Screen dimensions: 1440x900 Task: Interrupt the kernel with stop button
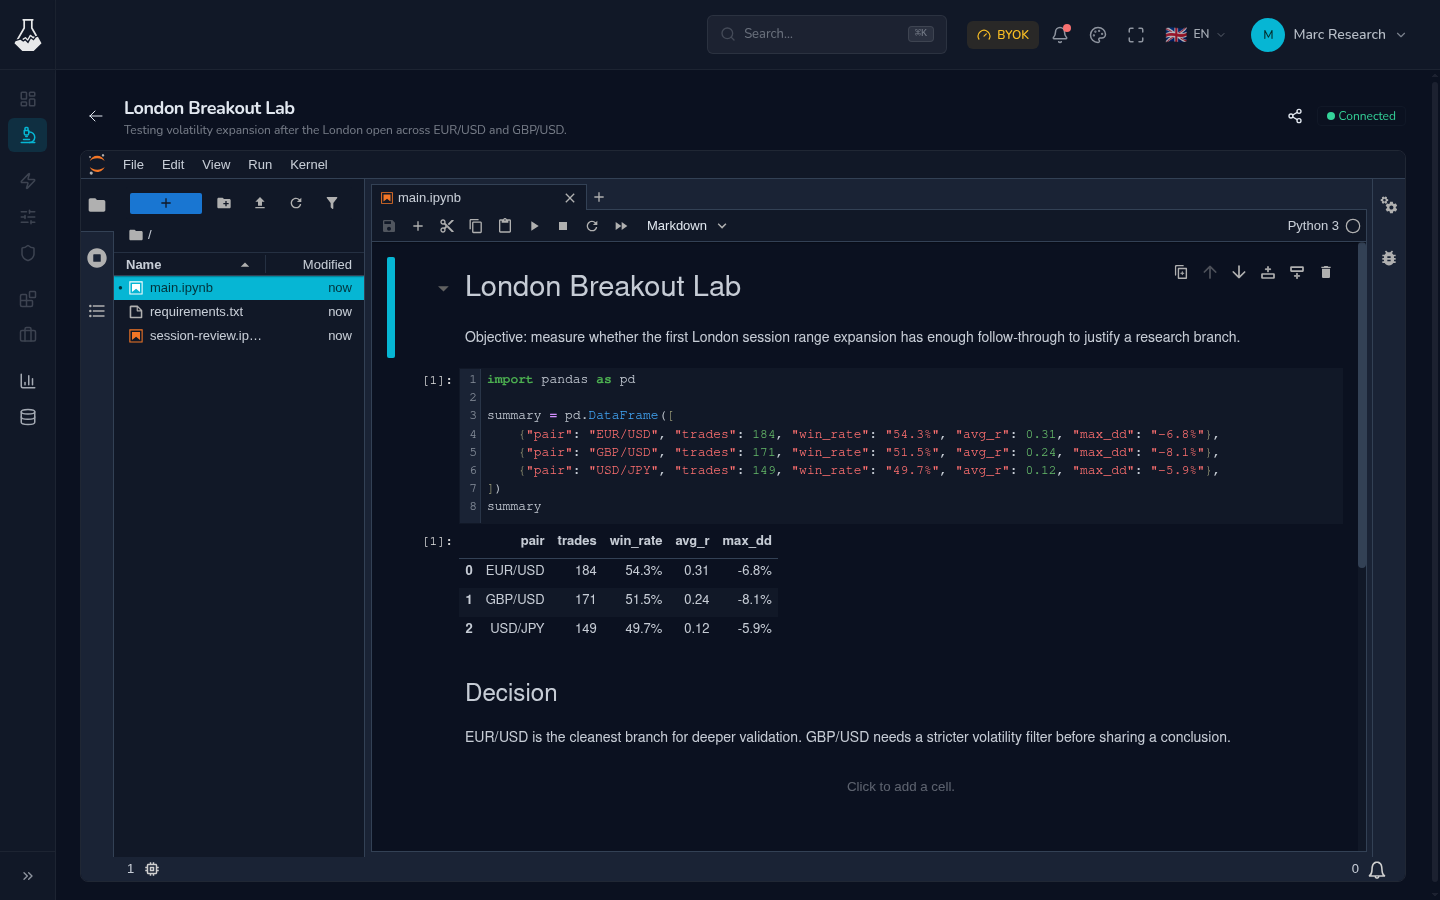pyautogui.click(x=563, y=226)
